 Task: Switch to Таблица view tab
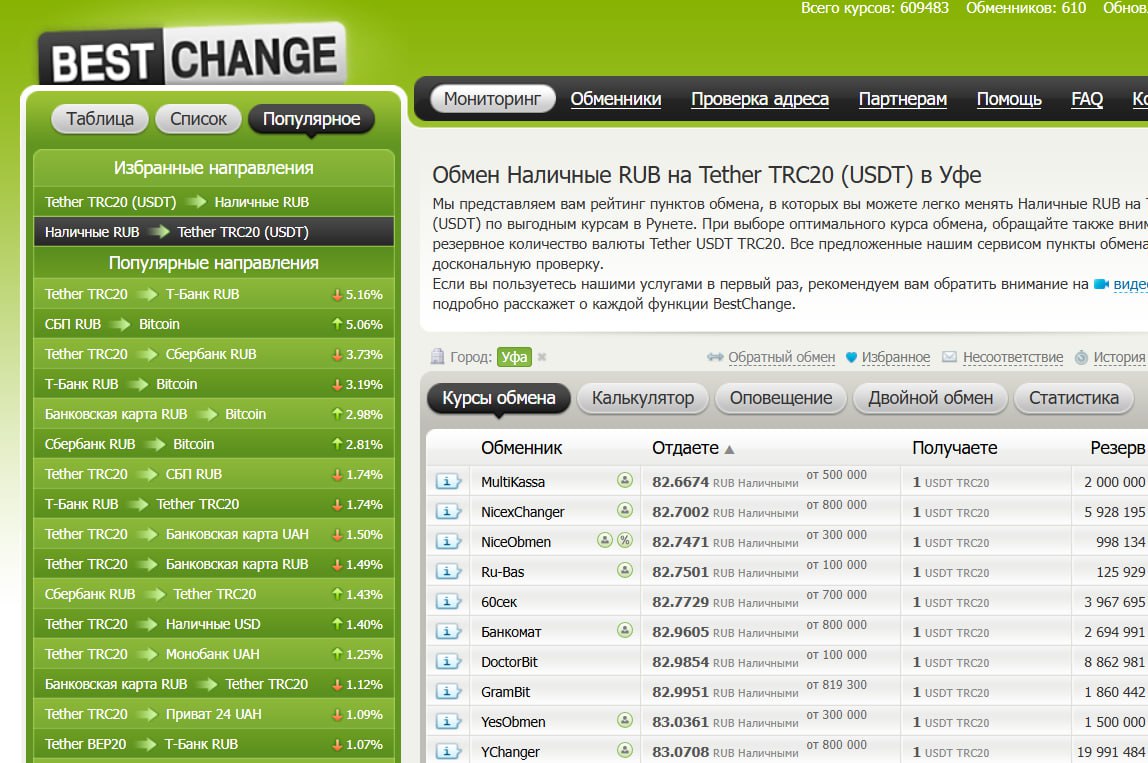pos(100,119)
